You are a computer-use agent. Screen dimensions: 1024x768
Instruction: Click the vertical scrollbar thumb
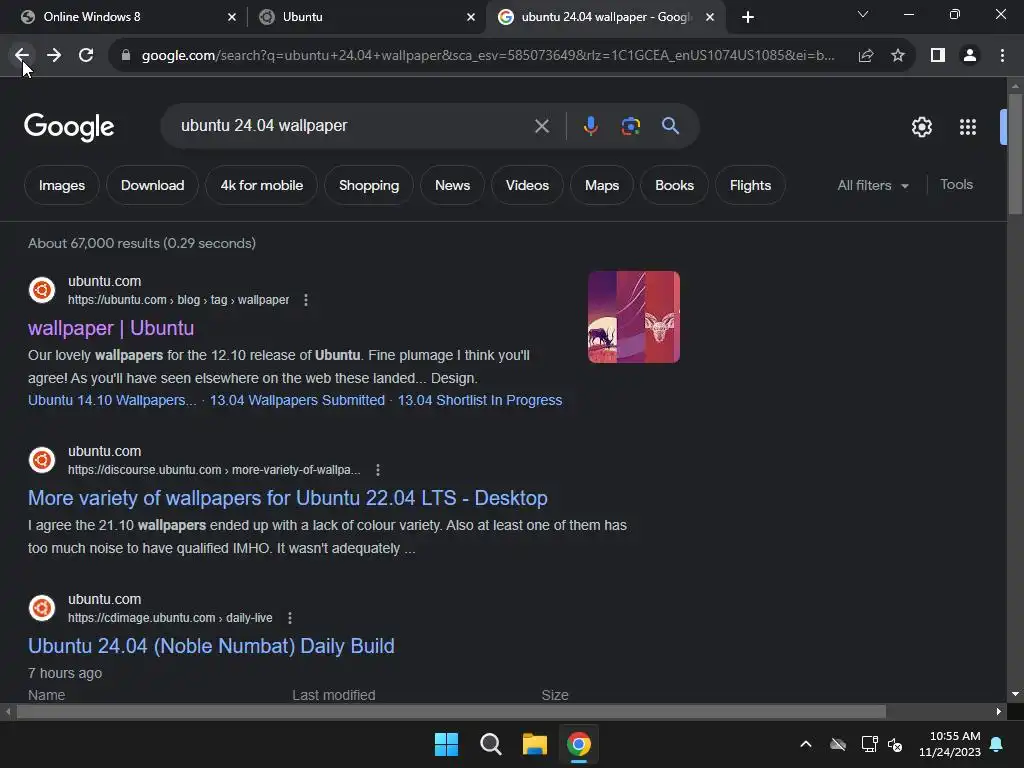coord(1015,154)
